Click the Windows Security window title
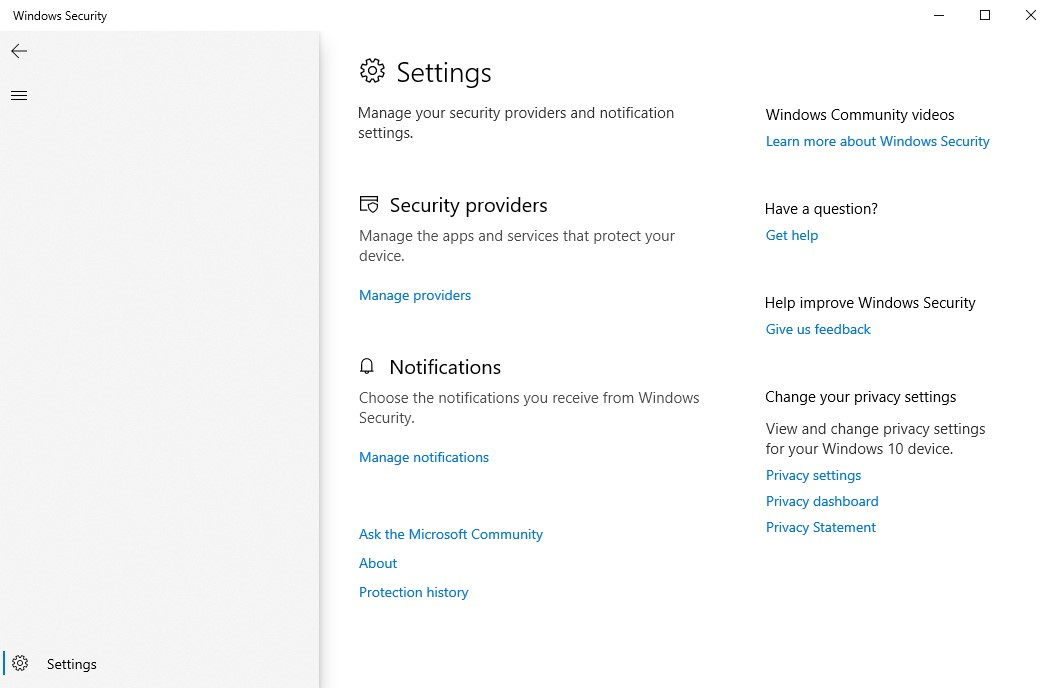Screen dimensions: 1054x688 coord(60,15)
